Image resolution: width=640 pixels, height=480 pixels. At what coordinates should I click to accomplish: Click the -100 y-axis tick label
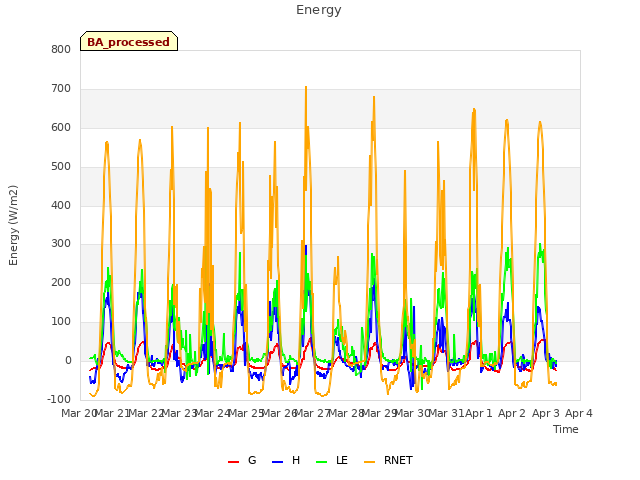pyautogui.click(x=59, y=399)
